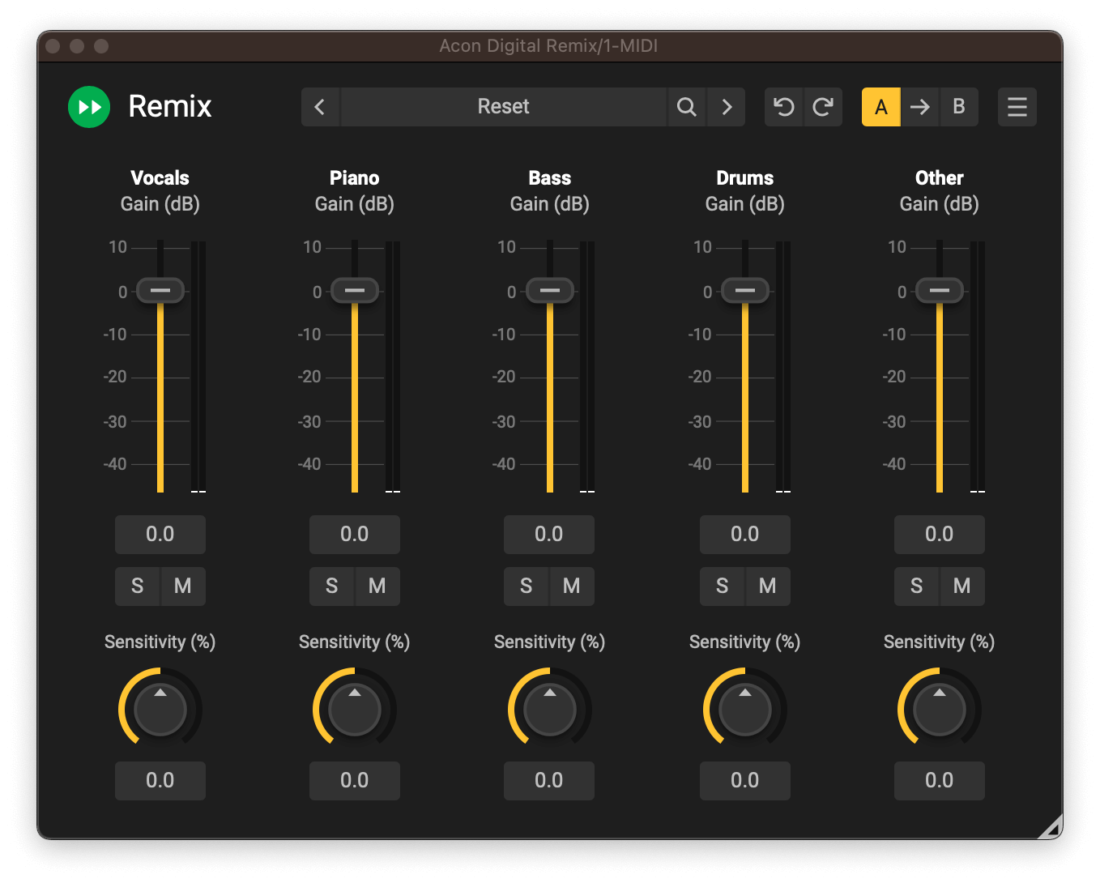This screenshot has width=1100, height=883.
Task: Undo the last change
Action: [x=784, y=107]
